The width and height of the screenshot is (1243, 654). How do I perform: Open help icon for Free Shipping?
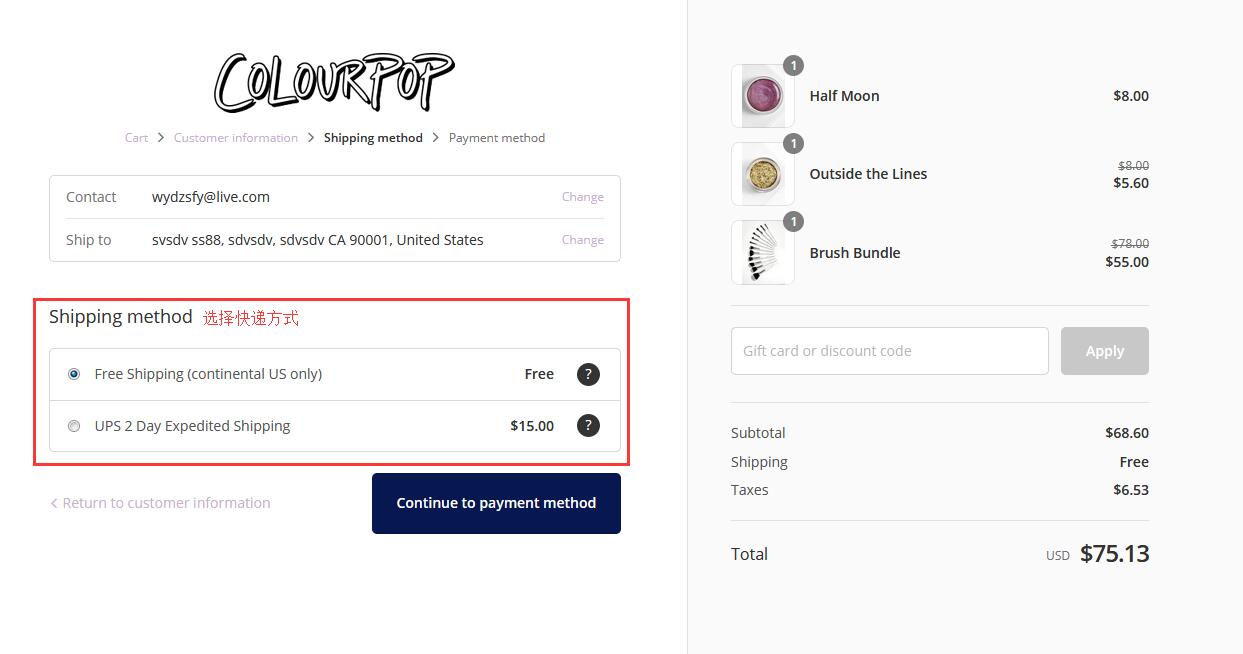(x=588, y=374)
